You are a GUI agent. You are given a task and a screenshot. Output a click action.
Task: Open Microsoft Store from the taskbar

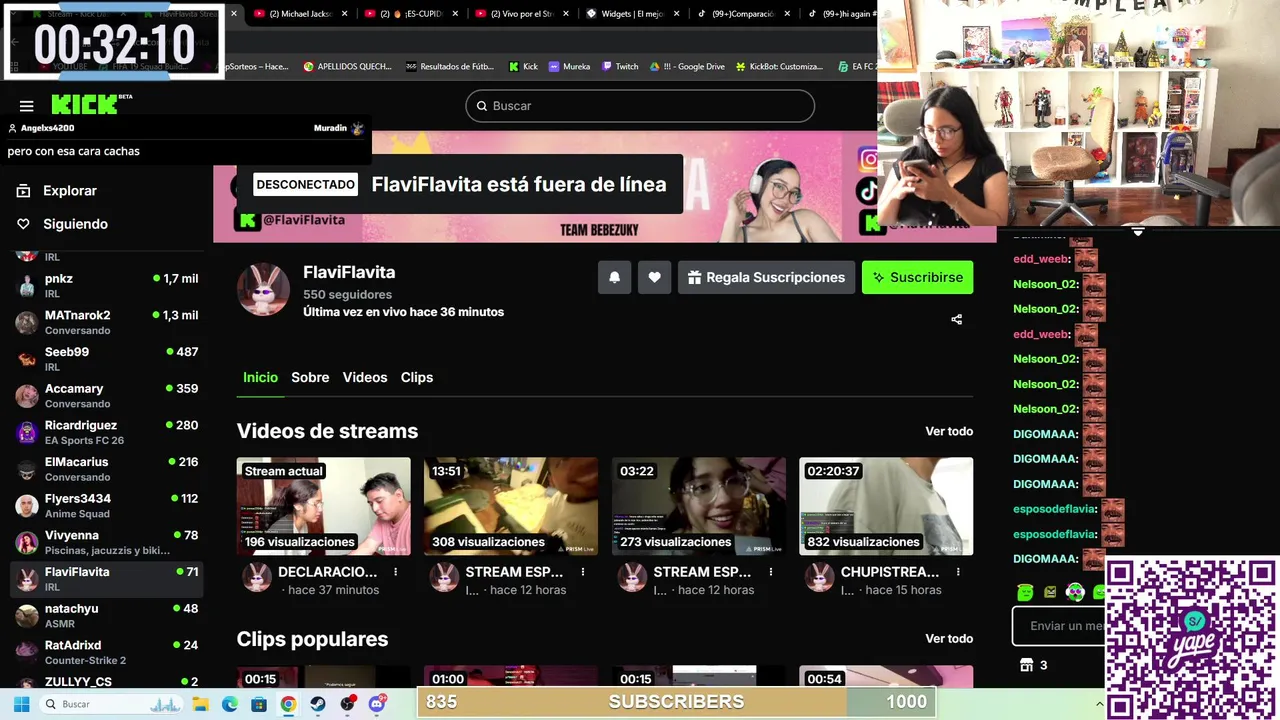coord(259,704)
